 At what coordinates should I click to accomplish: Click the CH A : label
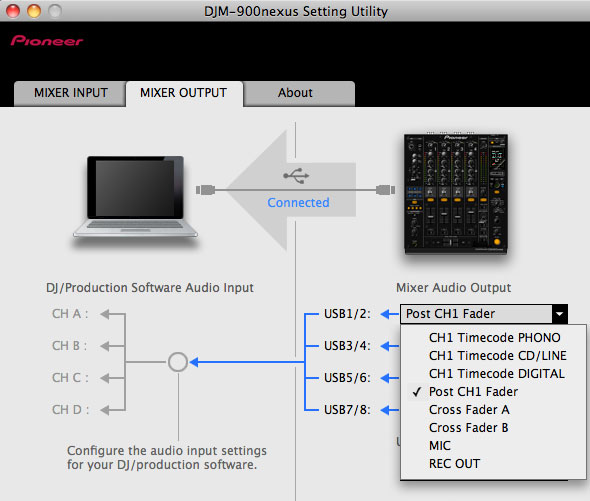70,314
